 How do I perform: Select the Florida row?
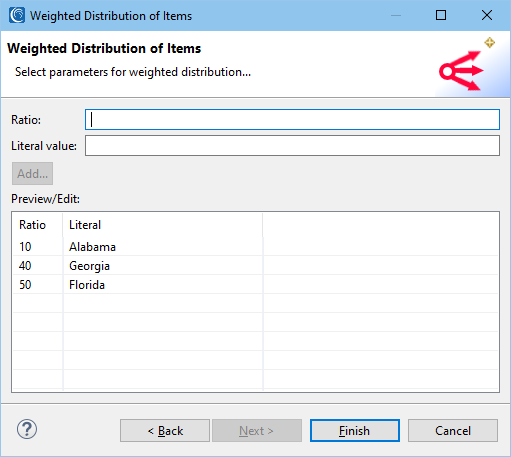(x=255, y=285)
